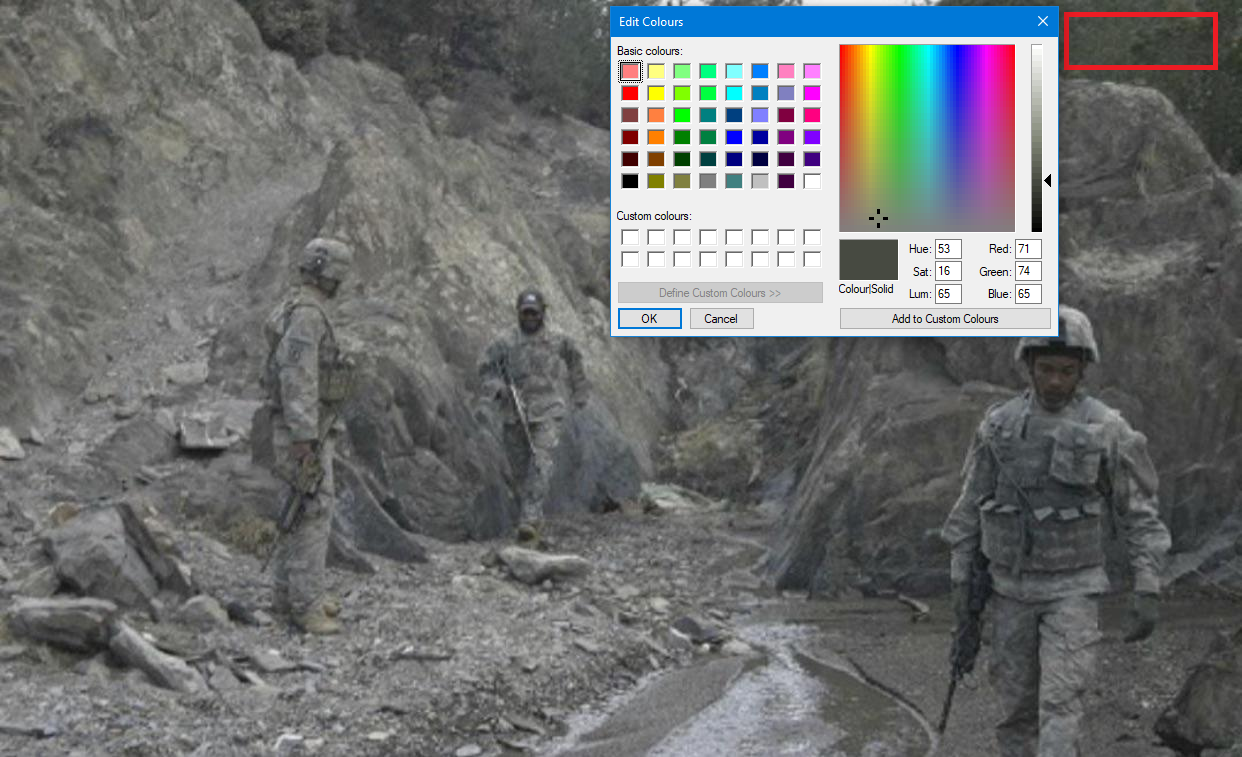Click the crosshair cursor in the spectrum
Image resolution: width=1242 pixels, height=757 pixels.
[x=878, y=218]
